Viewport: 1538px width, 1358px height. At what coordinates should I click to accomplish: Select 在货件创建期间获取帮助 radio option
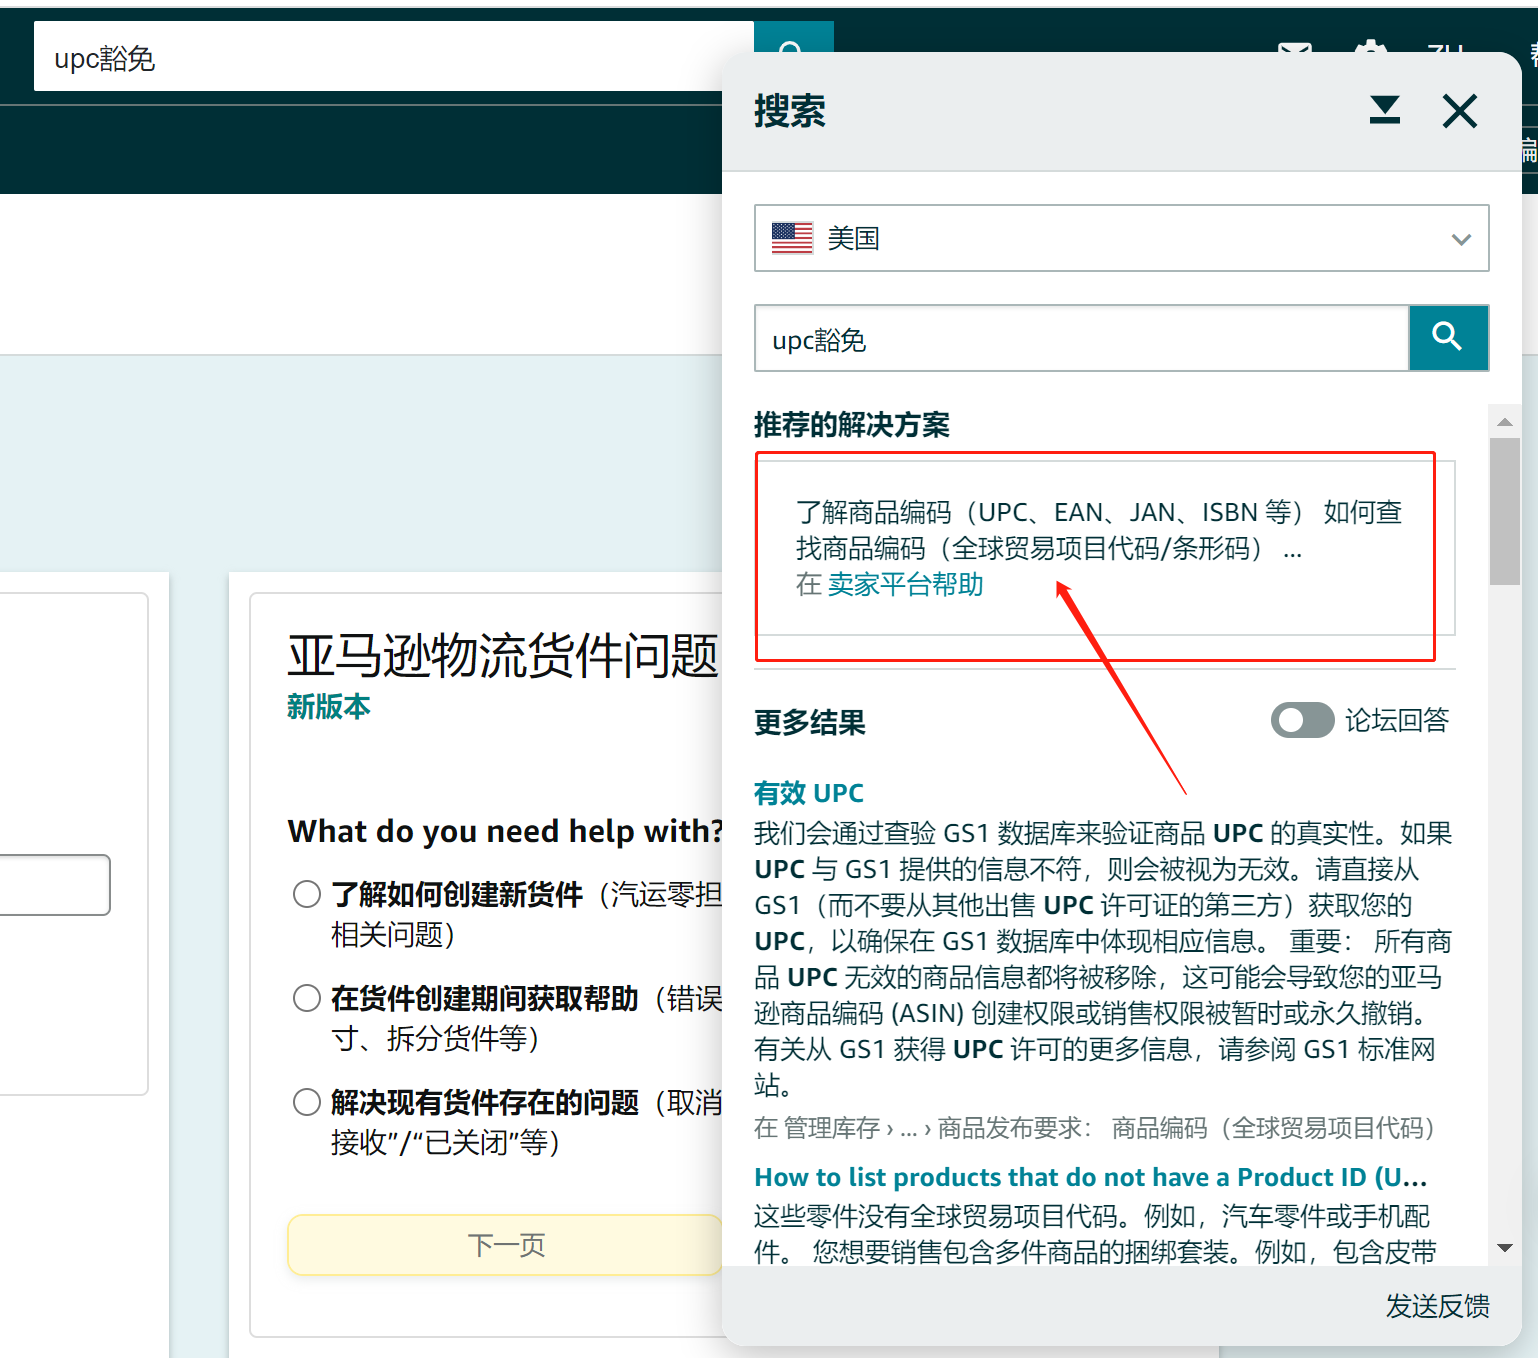(307, 998)
